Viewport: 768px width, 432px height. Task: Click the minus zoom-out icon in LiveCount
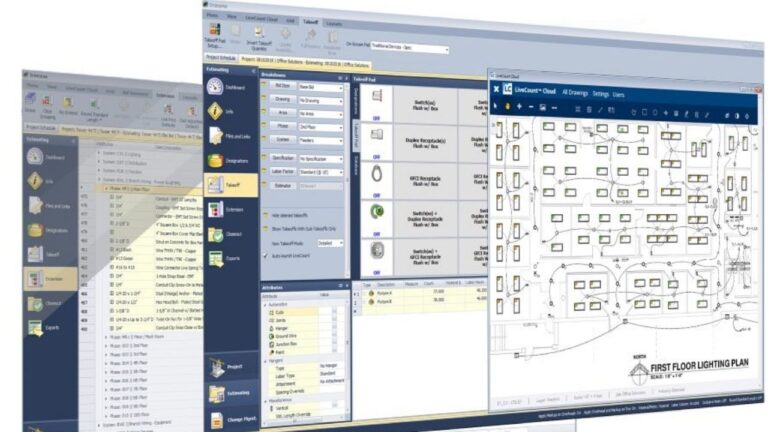531,107
